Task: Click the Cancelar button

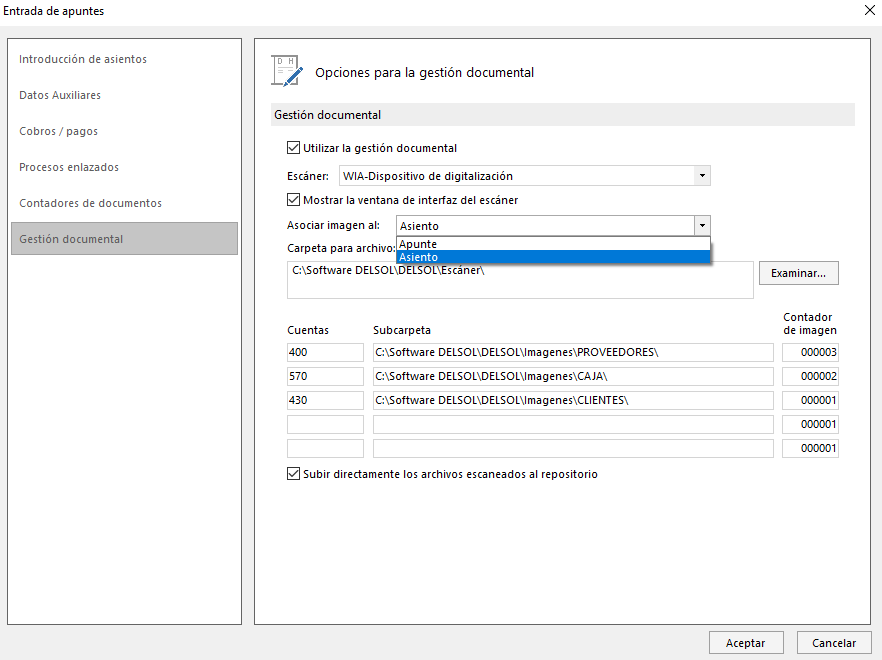Action: (834, 643)
